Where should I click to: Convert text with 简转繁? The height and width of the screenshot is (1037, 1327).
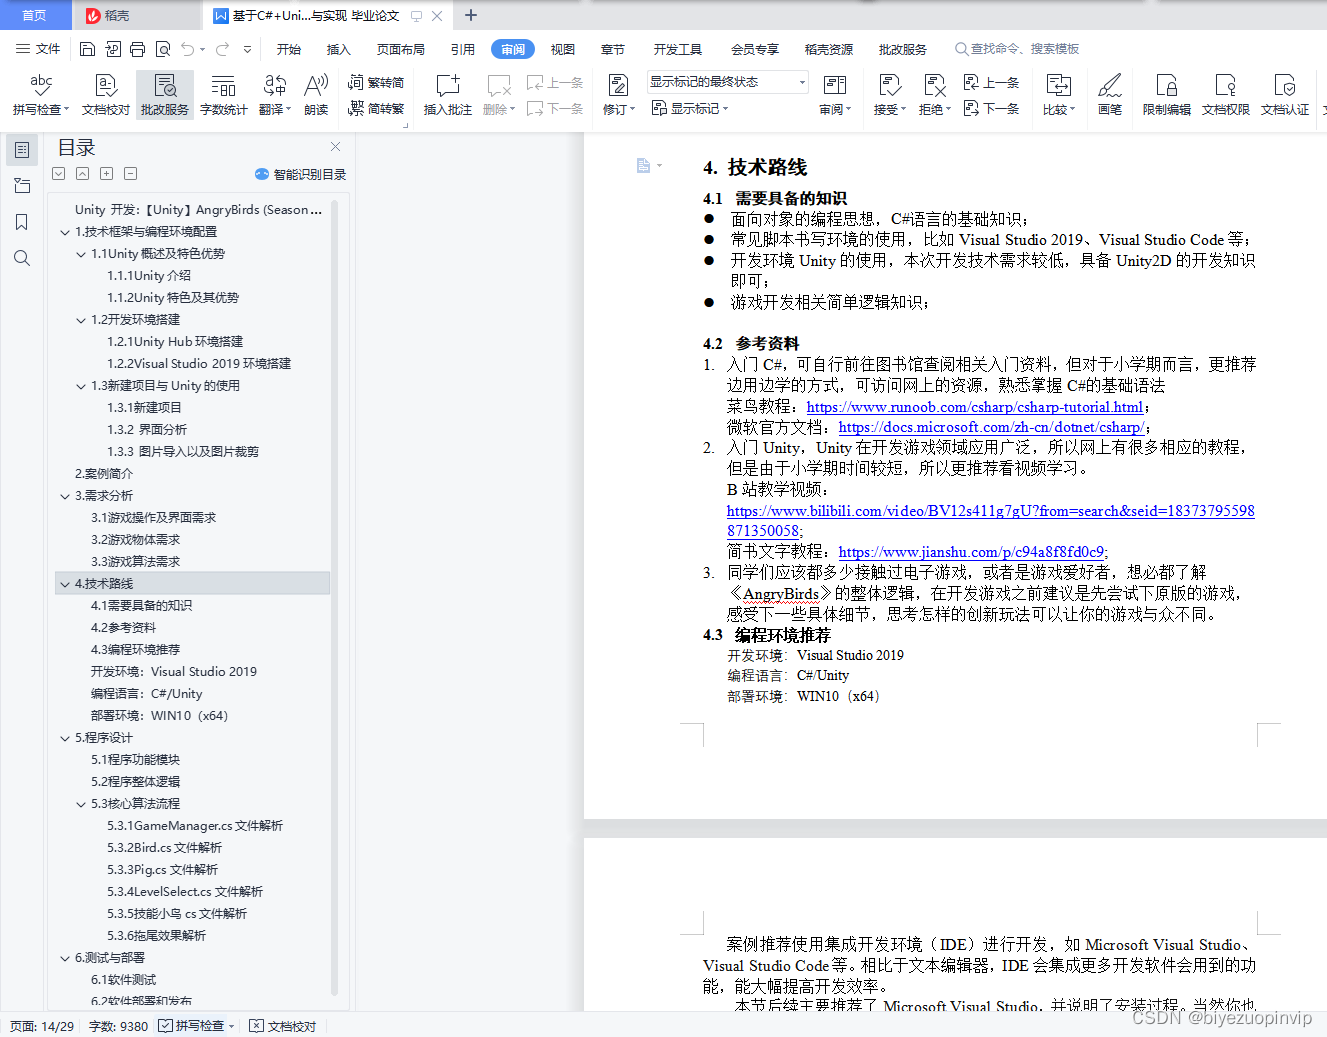point(376,109)
